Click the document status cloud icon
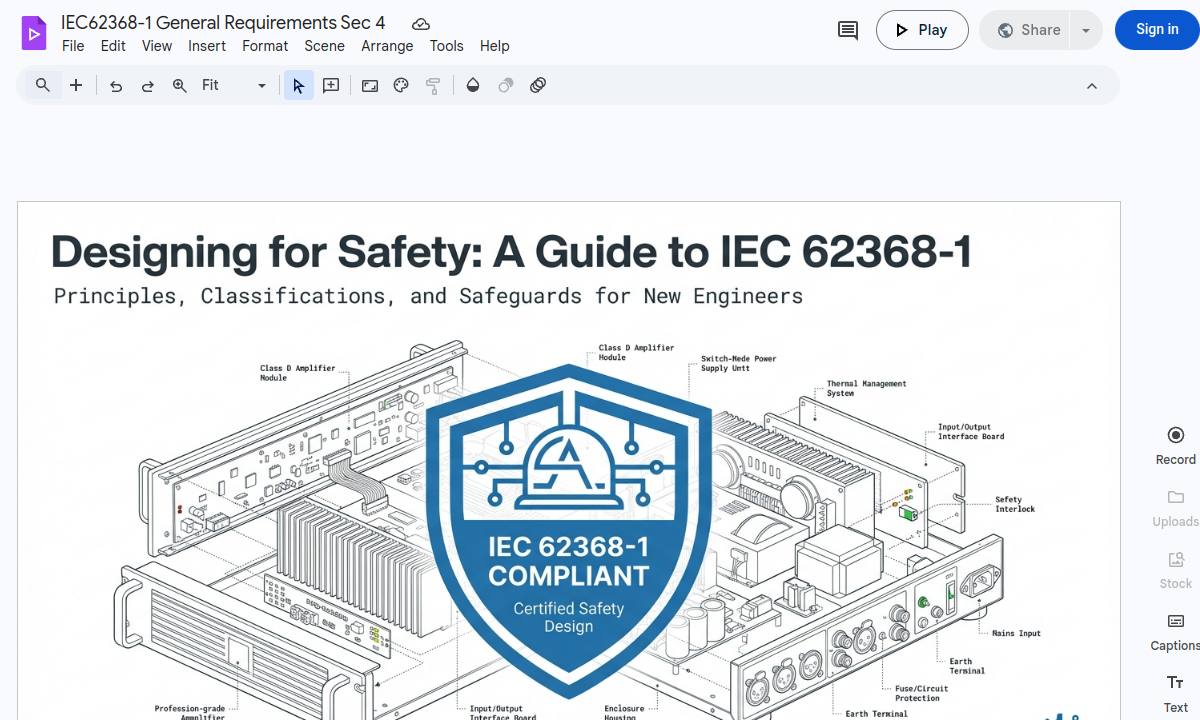This screenshot has height=720, width=1200. coord(421,24)
